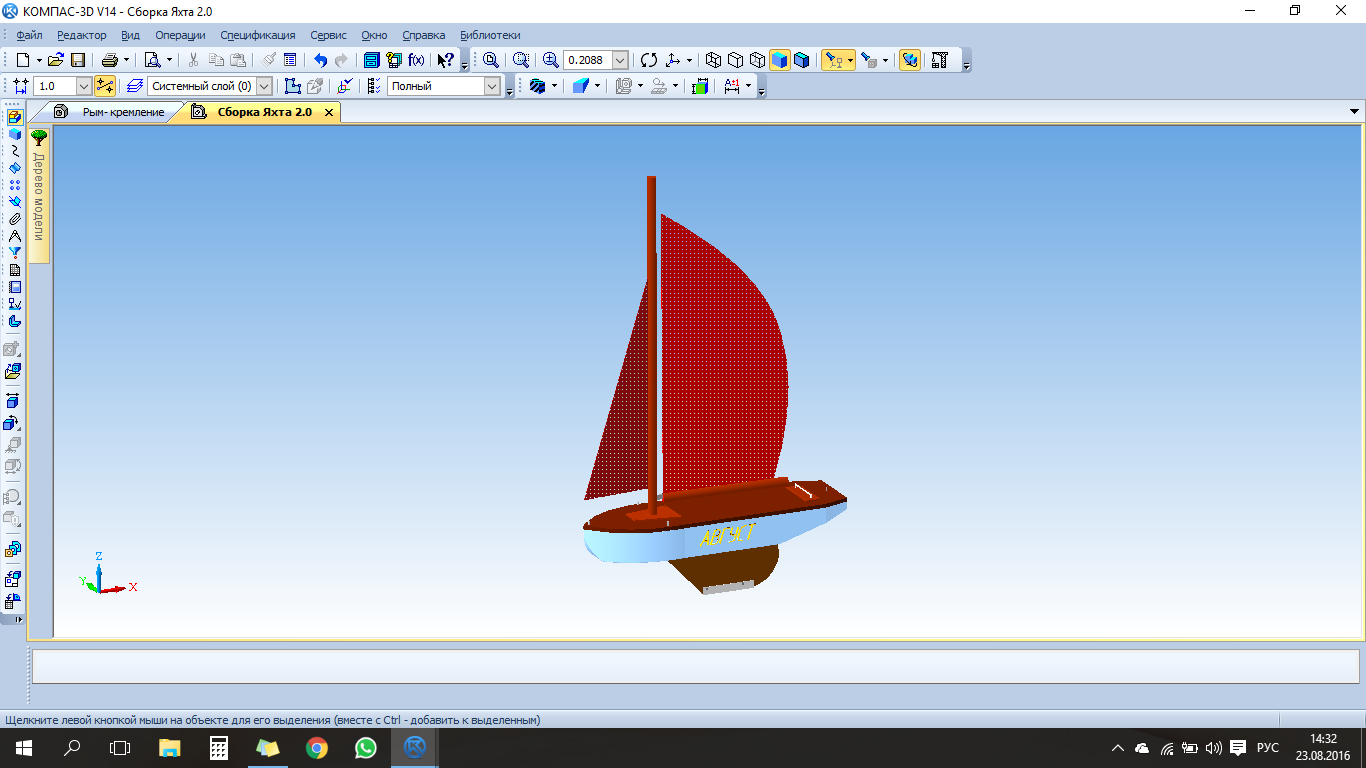Open Calculator from the taskbar
1366x768 pixels.
[219, 747]
